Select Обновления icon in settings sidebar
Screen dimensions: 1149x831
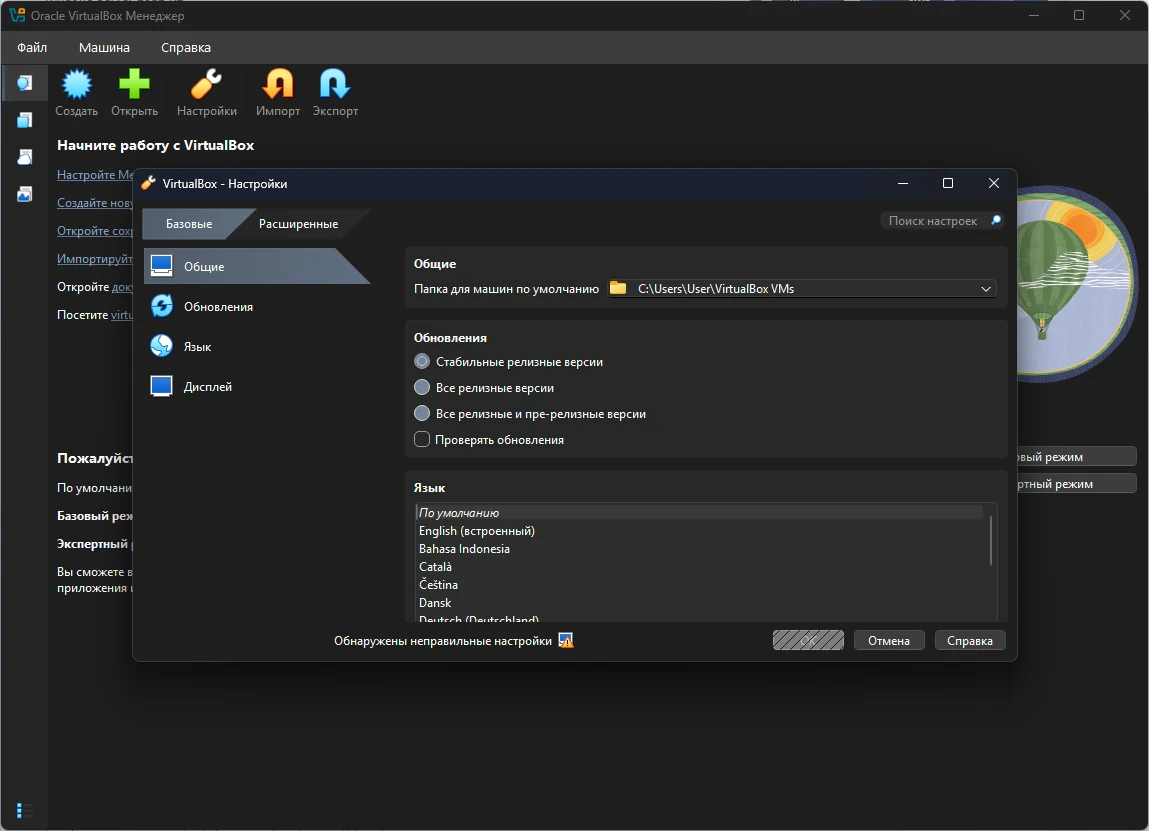coord(162,306)
